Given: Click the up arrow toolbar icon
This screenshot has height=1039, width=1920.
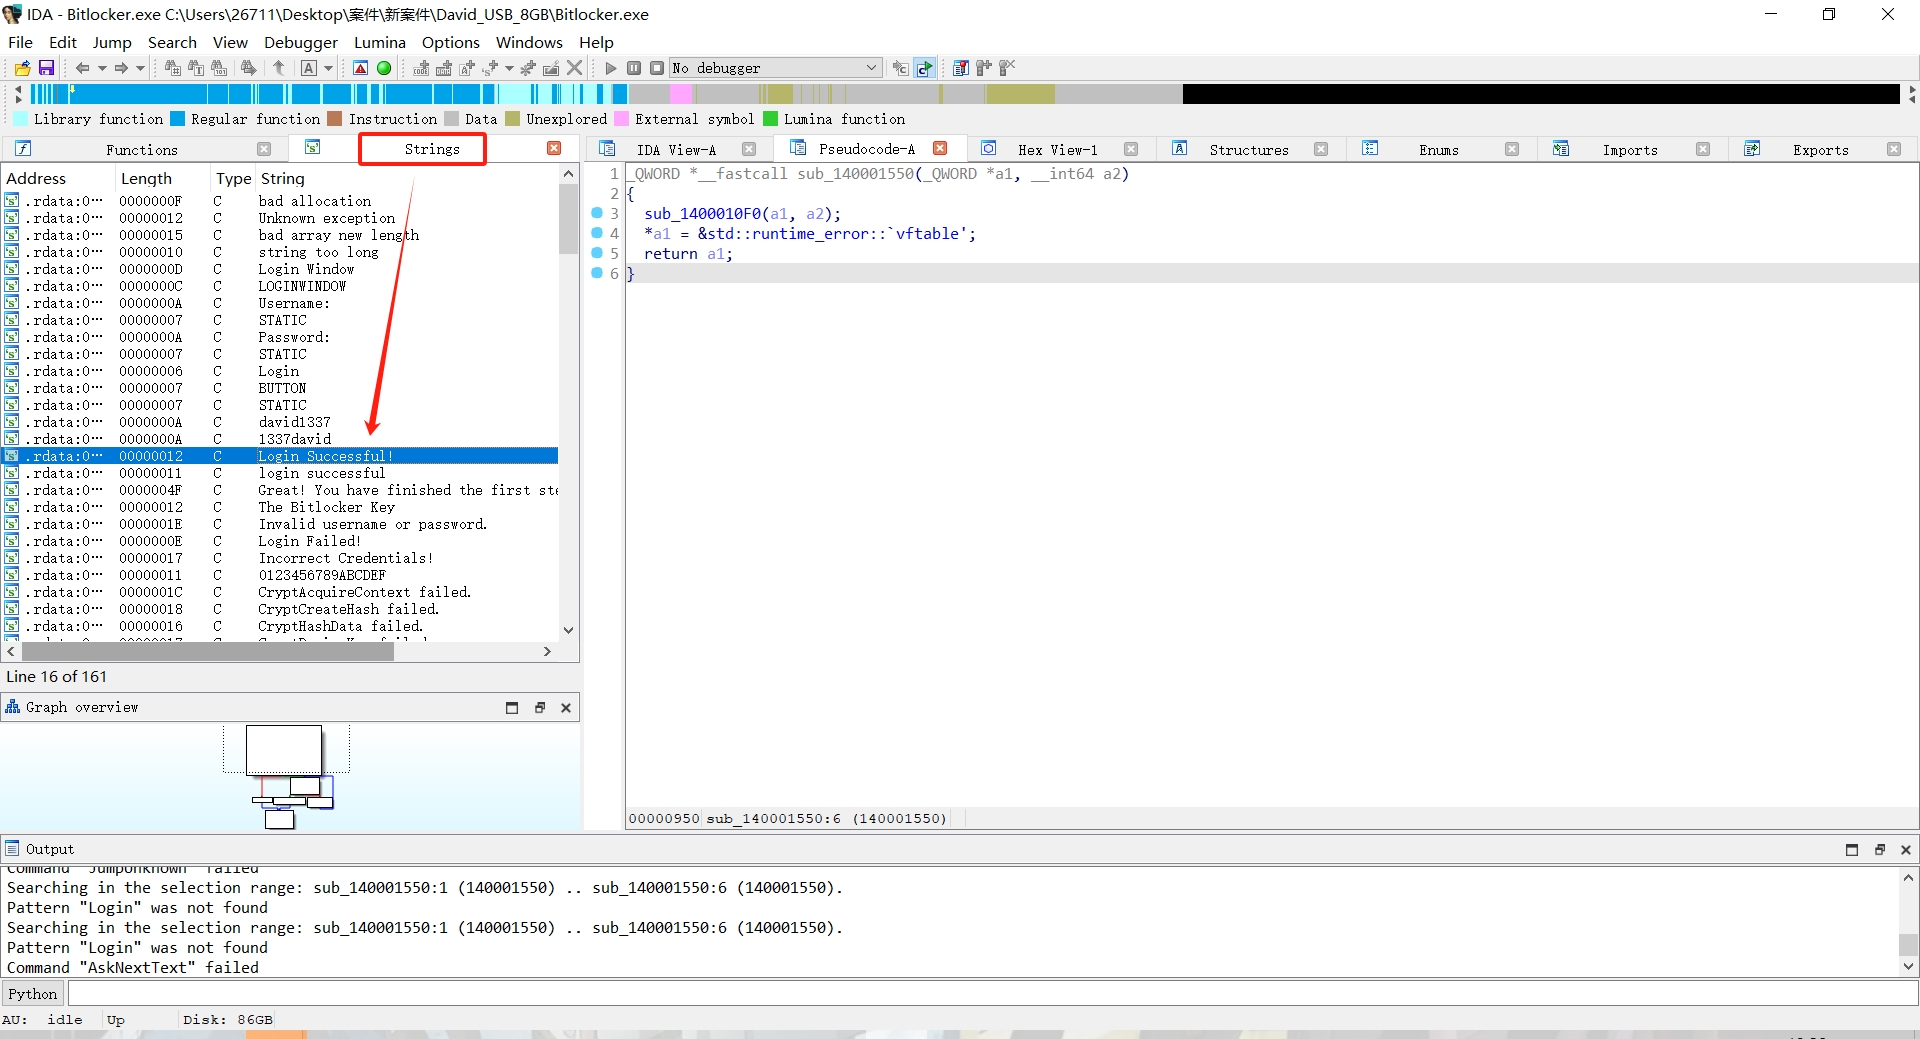Looking at the screenshot, I should tap(279, 68).
